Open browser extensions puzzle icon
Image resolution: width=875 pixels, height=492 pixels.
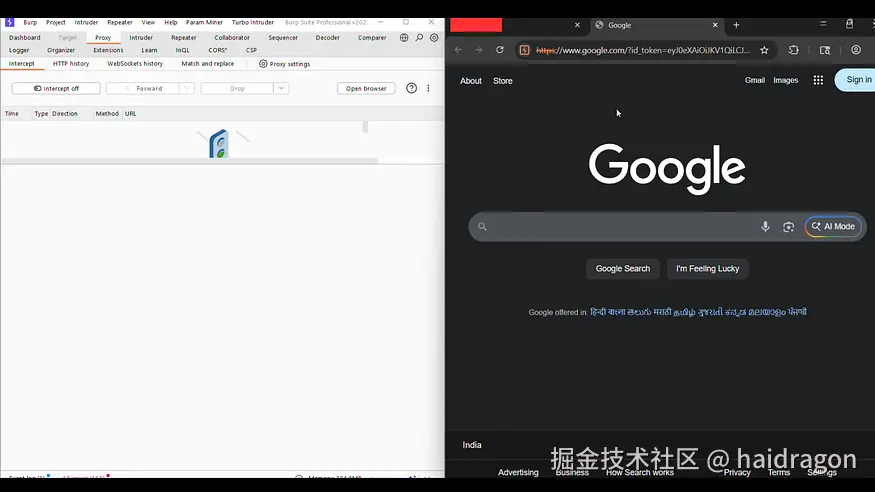[x=794, y=50]
